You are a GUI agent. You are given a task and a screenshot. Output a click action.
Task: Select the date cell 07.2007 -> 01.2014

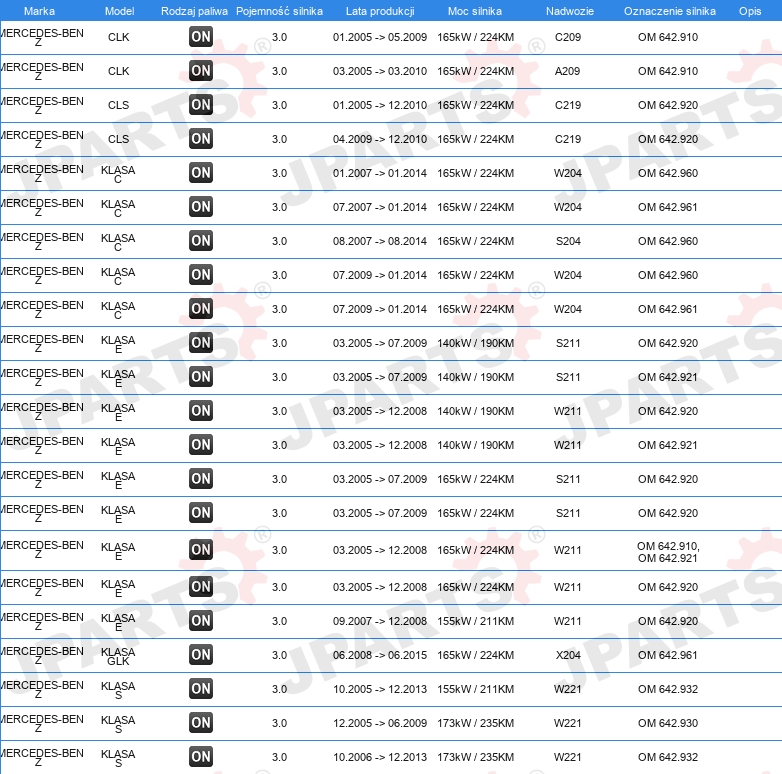(380, 207)
